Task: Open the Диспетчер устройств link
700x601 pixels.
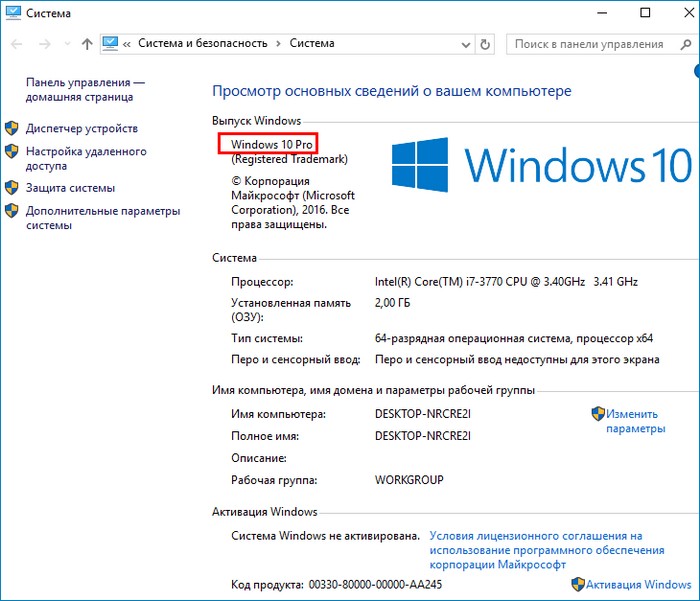Action: [82, 129]
